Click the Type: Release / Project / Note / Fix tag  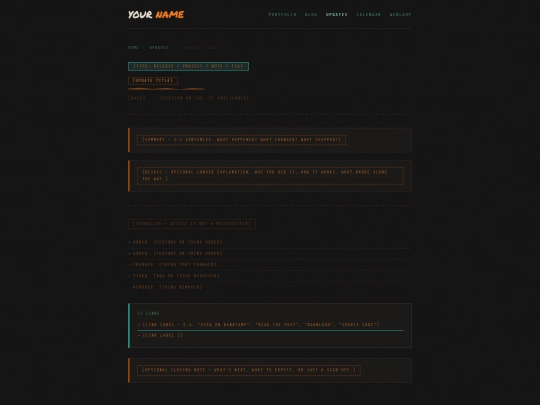pos(188,66)
